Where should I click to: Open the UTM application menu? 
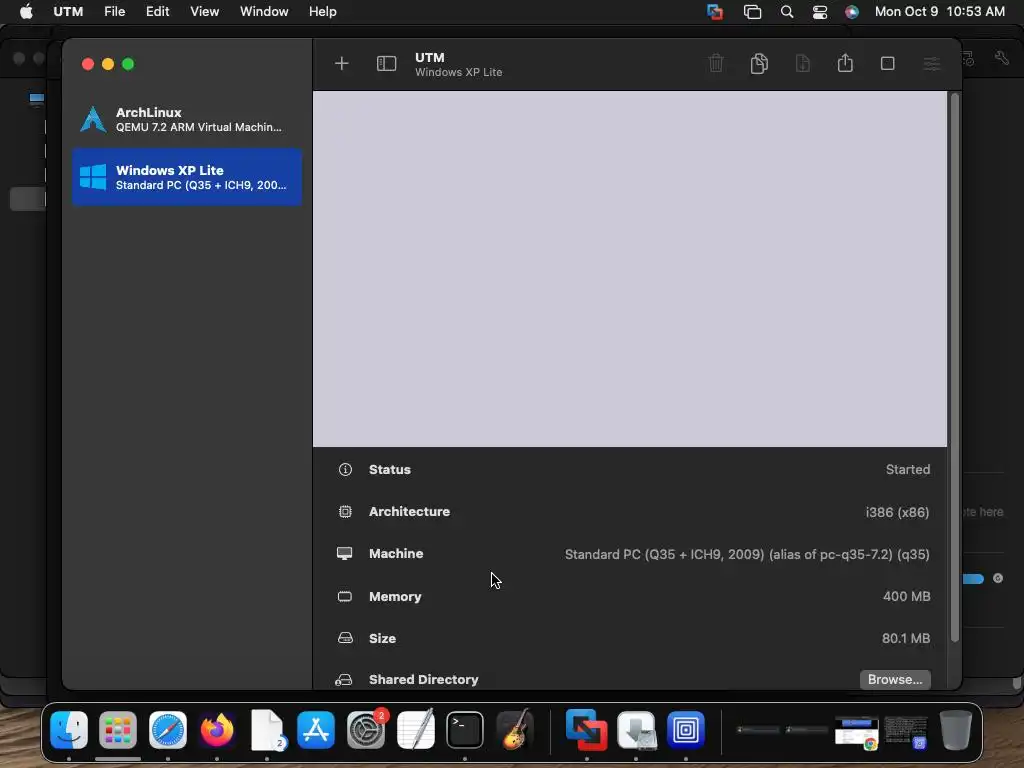click(68, 12)
